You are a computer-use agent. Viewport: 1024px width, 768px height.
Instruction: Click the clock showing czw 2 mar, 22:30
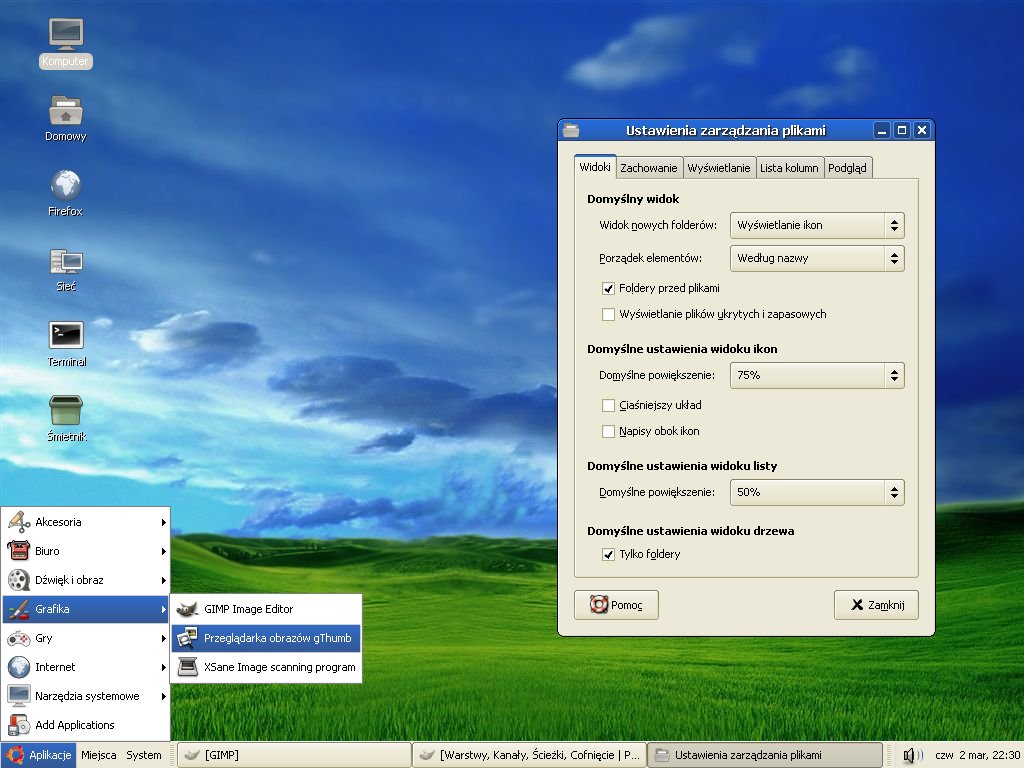coord(978,755)
